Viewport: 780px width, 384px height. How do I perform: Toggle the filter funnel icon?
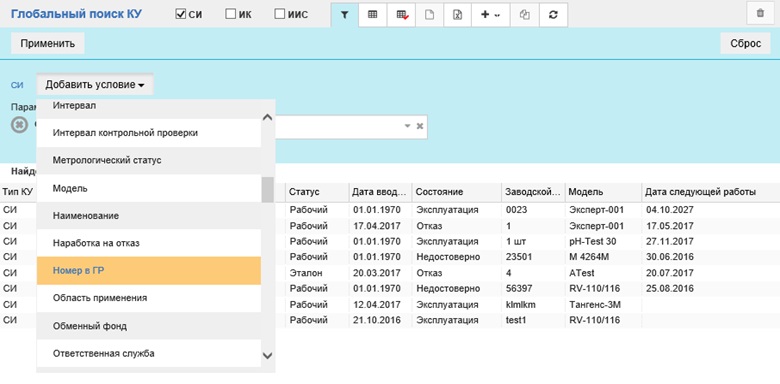coord(344,14)
